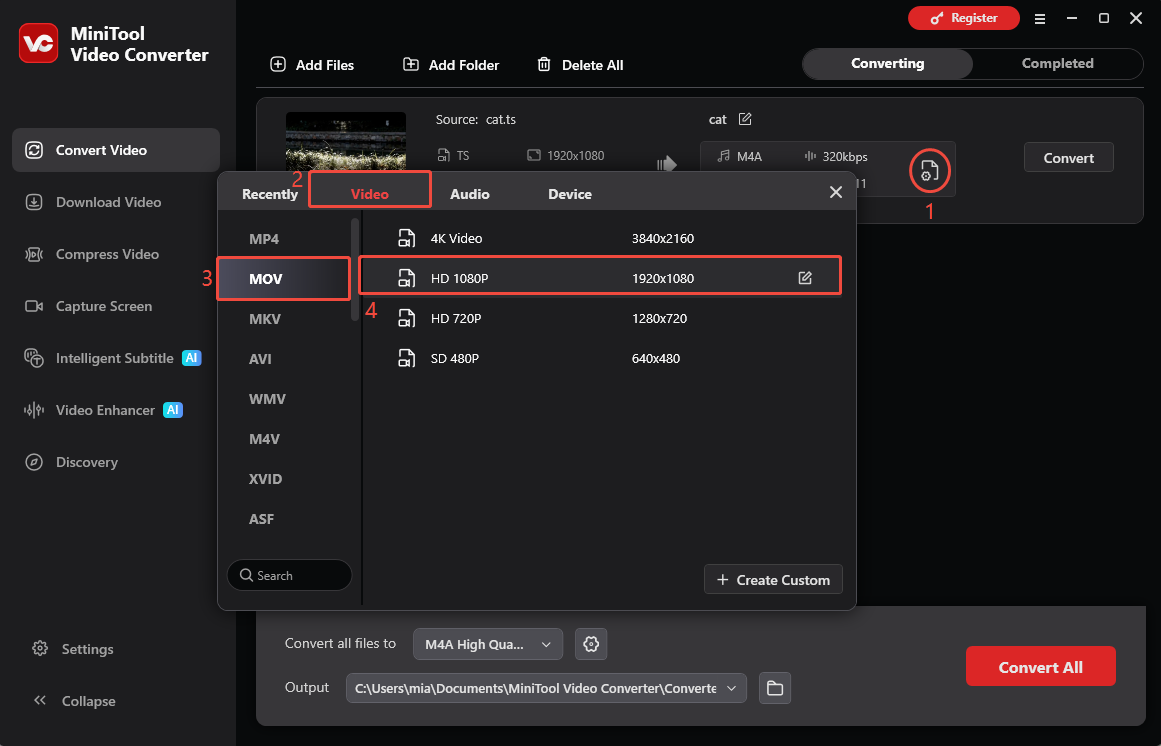Click the Intelligent Subtitle sidebar icon
This screenshot has height=746, width=1161.
[34, 358]
